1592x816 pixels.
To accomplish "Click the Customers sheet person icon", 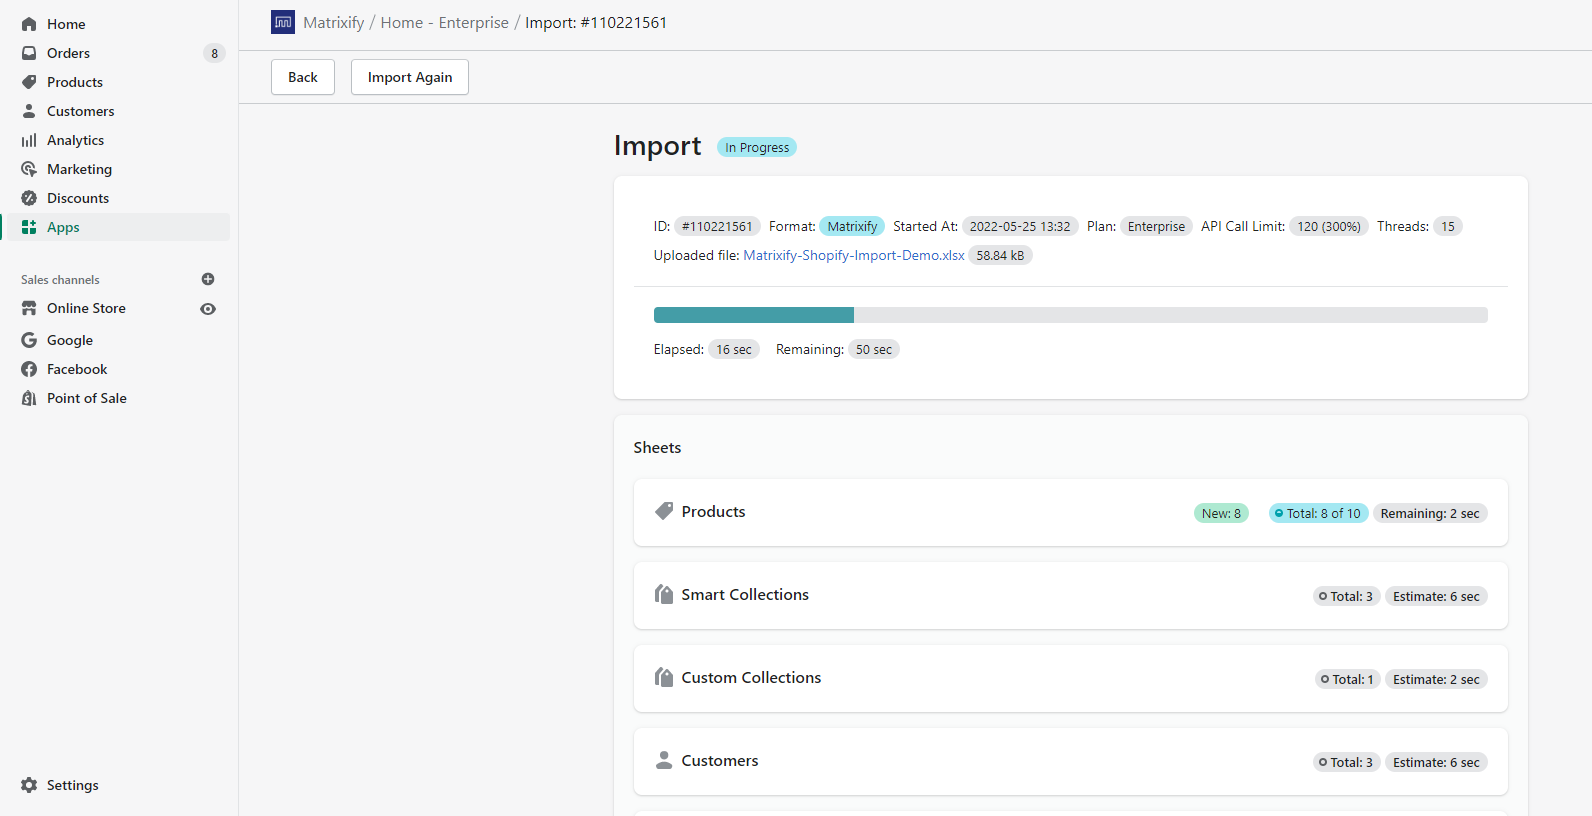I will click(664, 760).
